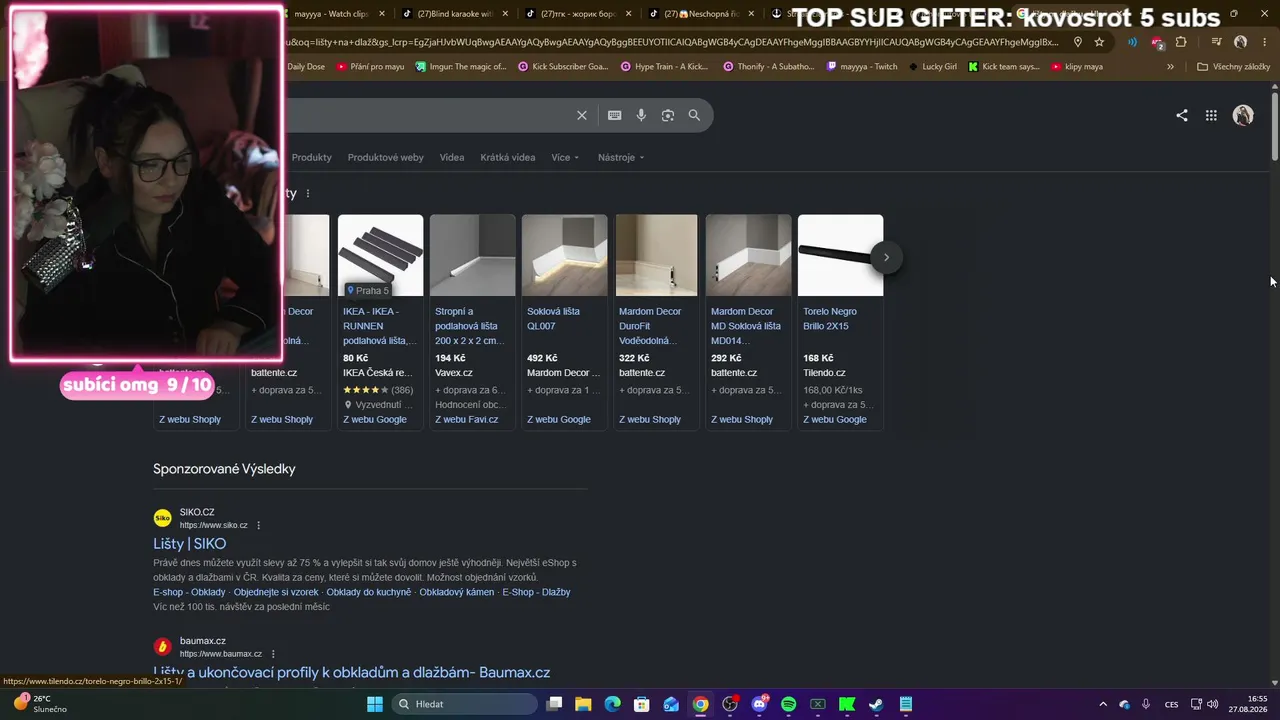This screenshot has width=1280, height=720.
Task: Open Spotify from the taskbar
Action: click(788, 704)
